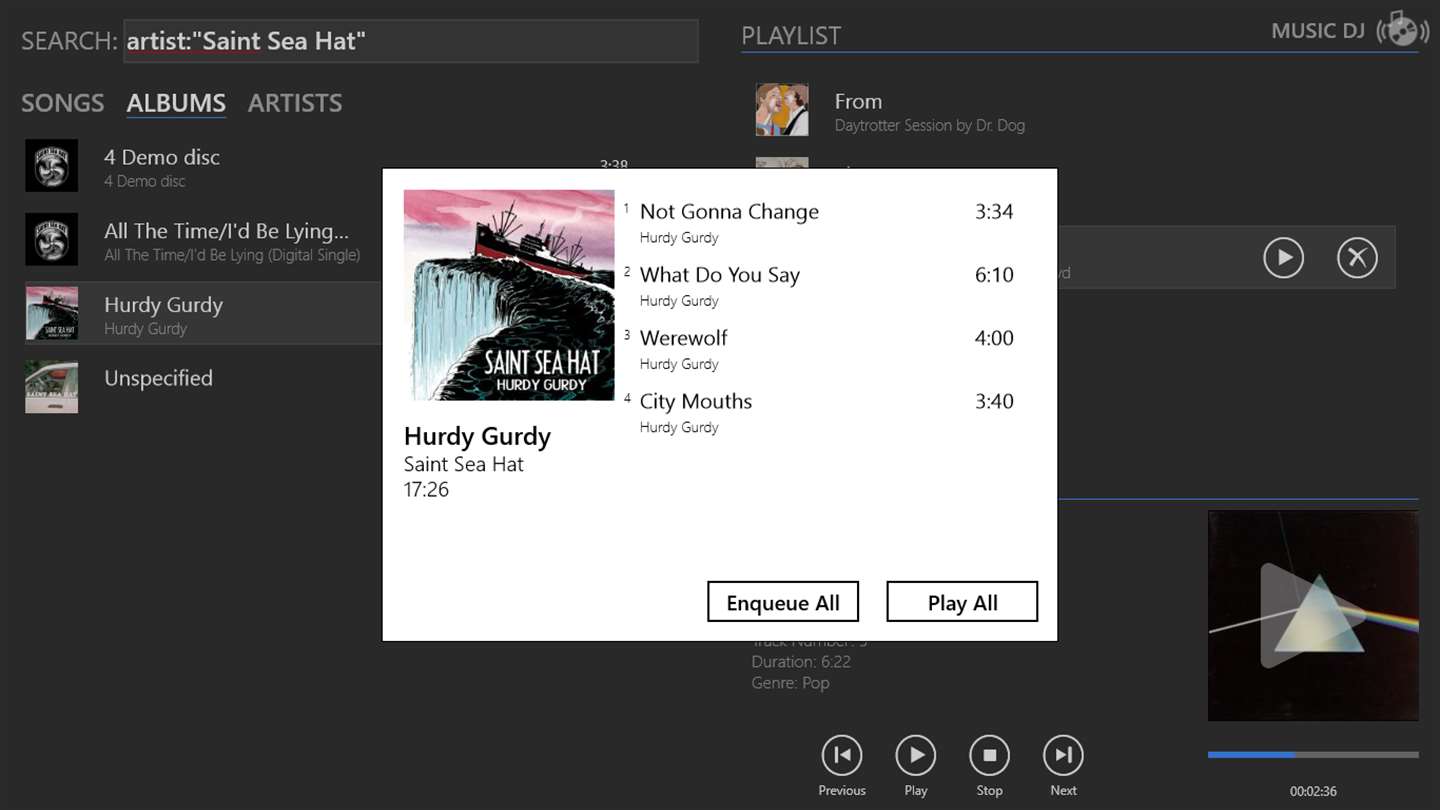Click the Saint Sea Hat artist name
The height and width of the screenshot is (810, 1440).
464,464
